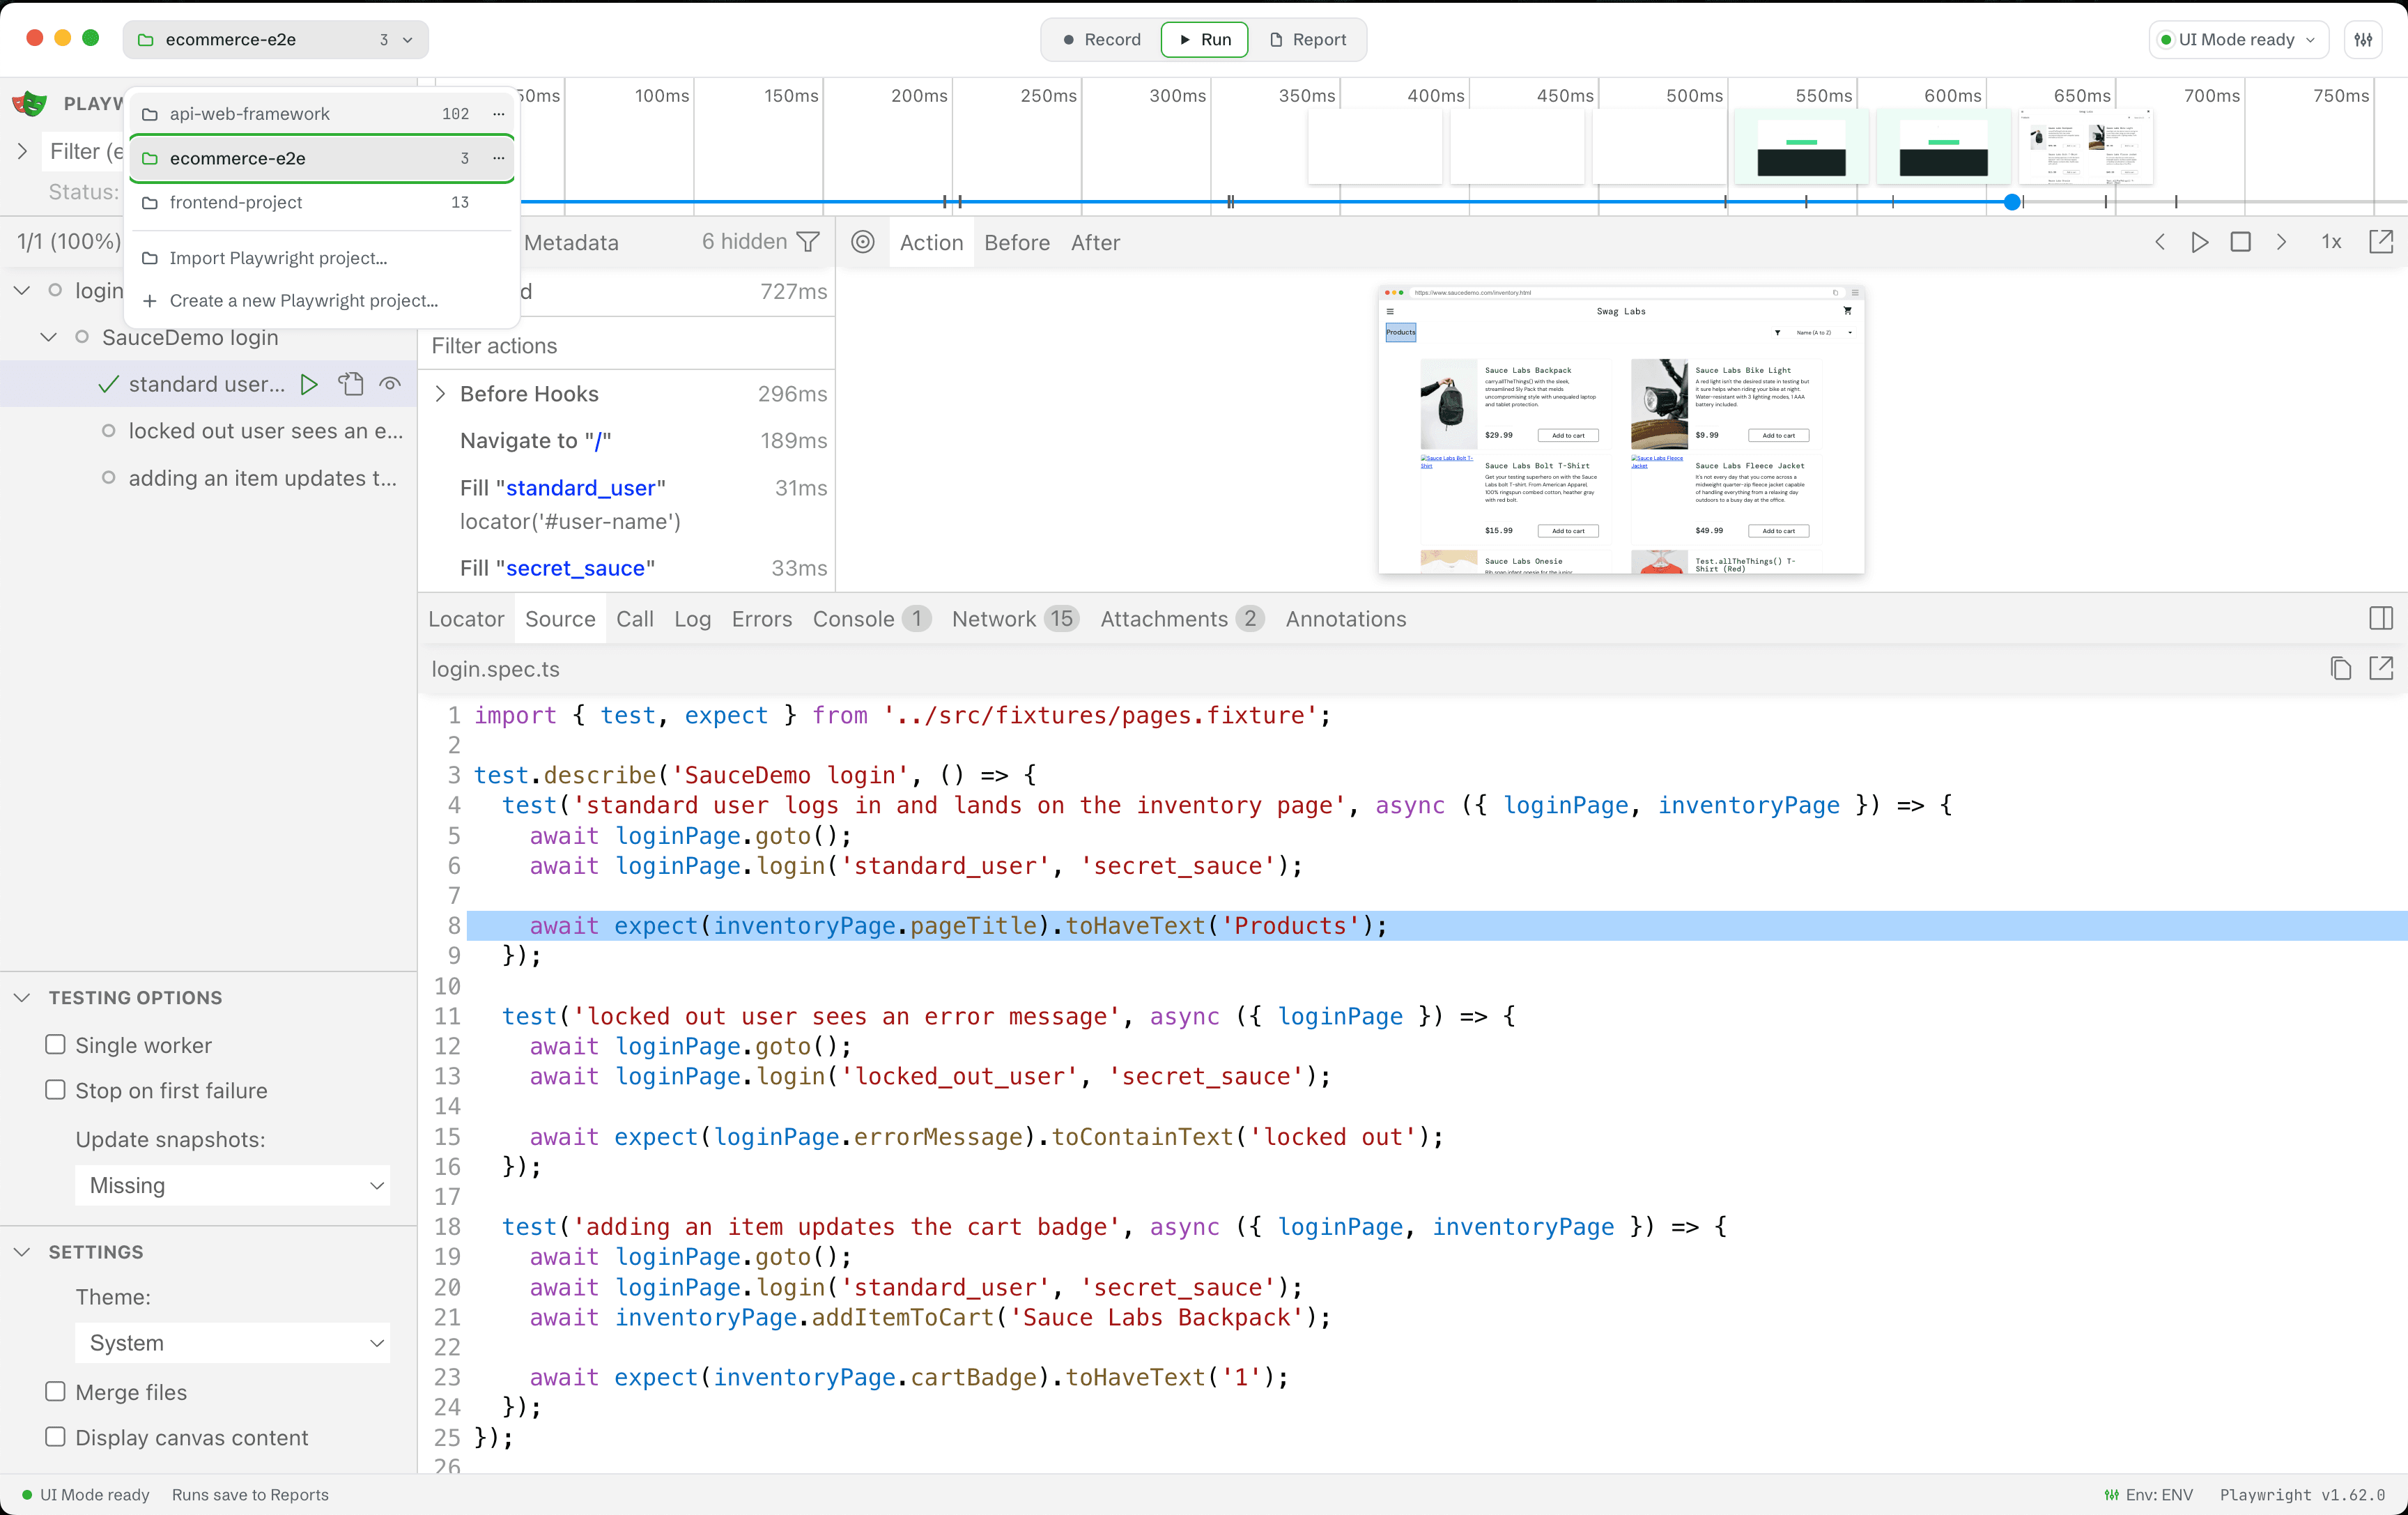
Task: Open more options for ecommerce-e2e
Action: click(499, 158)
